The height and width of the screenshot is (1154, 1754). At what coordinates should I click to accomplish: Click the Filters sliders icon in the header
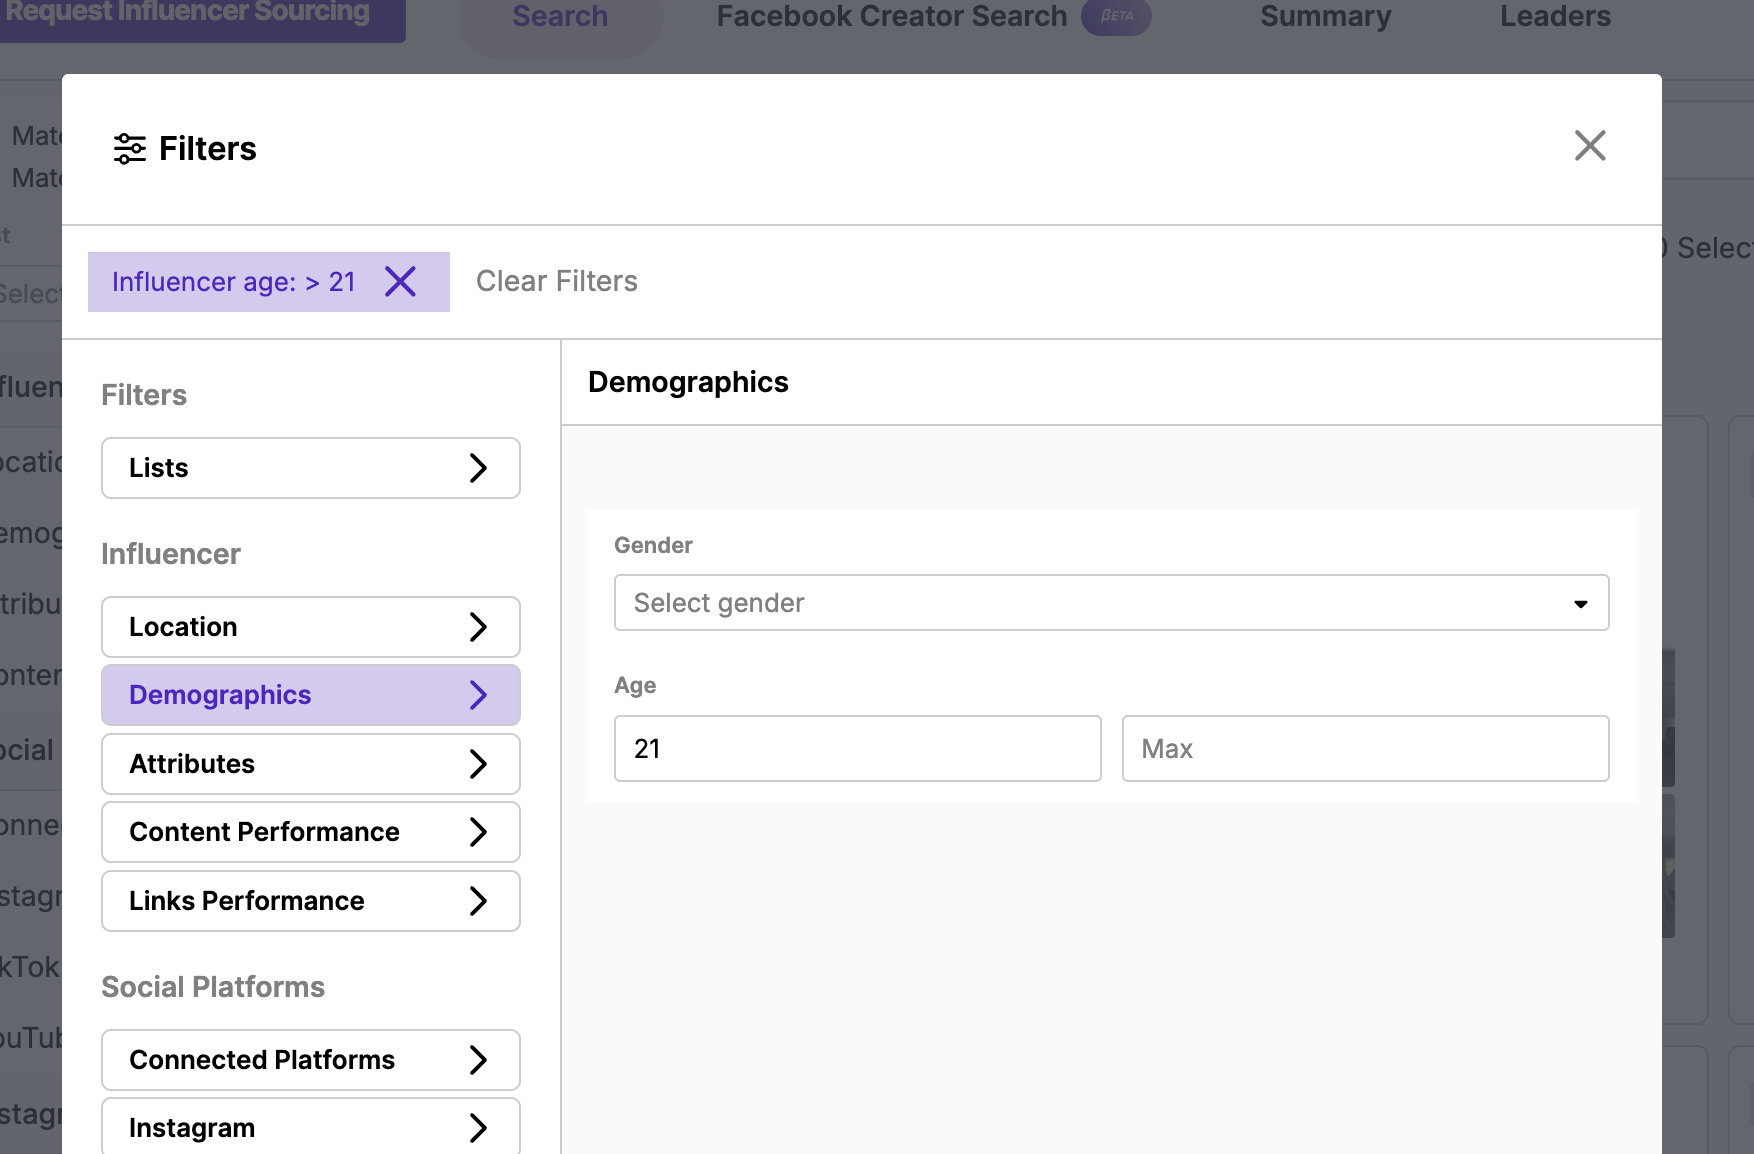(130, 149)
